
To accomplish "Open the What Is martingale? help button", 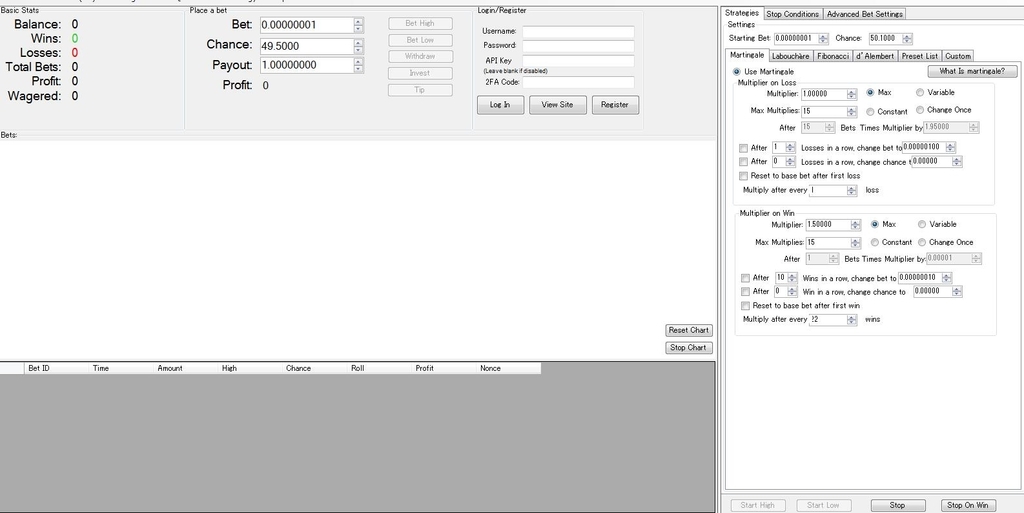I will pos(971,71).
